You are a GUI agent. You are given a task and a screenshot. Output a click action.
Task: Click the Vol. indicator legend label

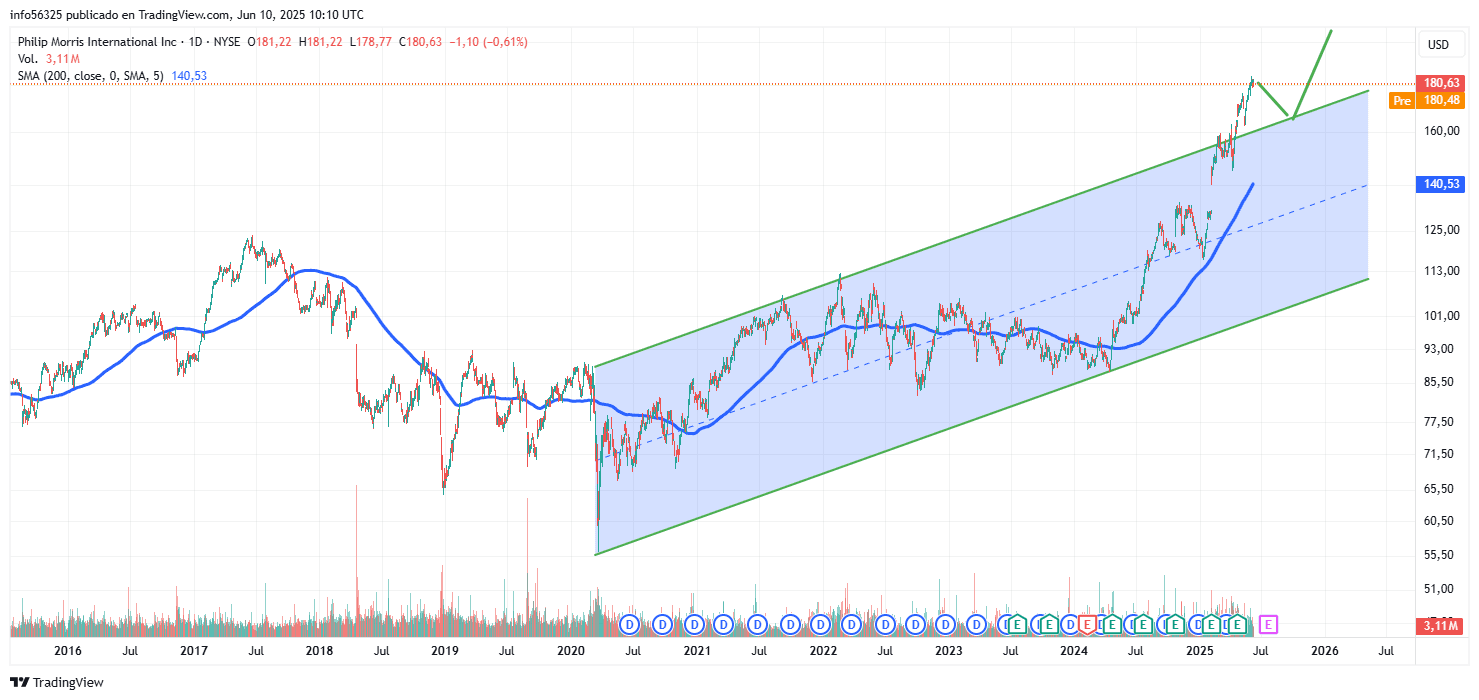(28, 59)
